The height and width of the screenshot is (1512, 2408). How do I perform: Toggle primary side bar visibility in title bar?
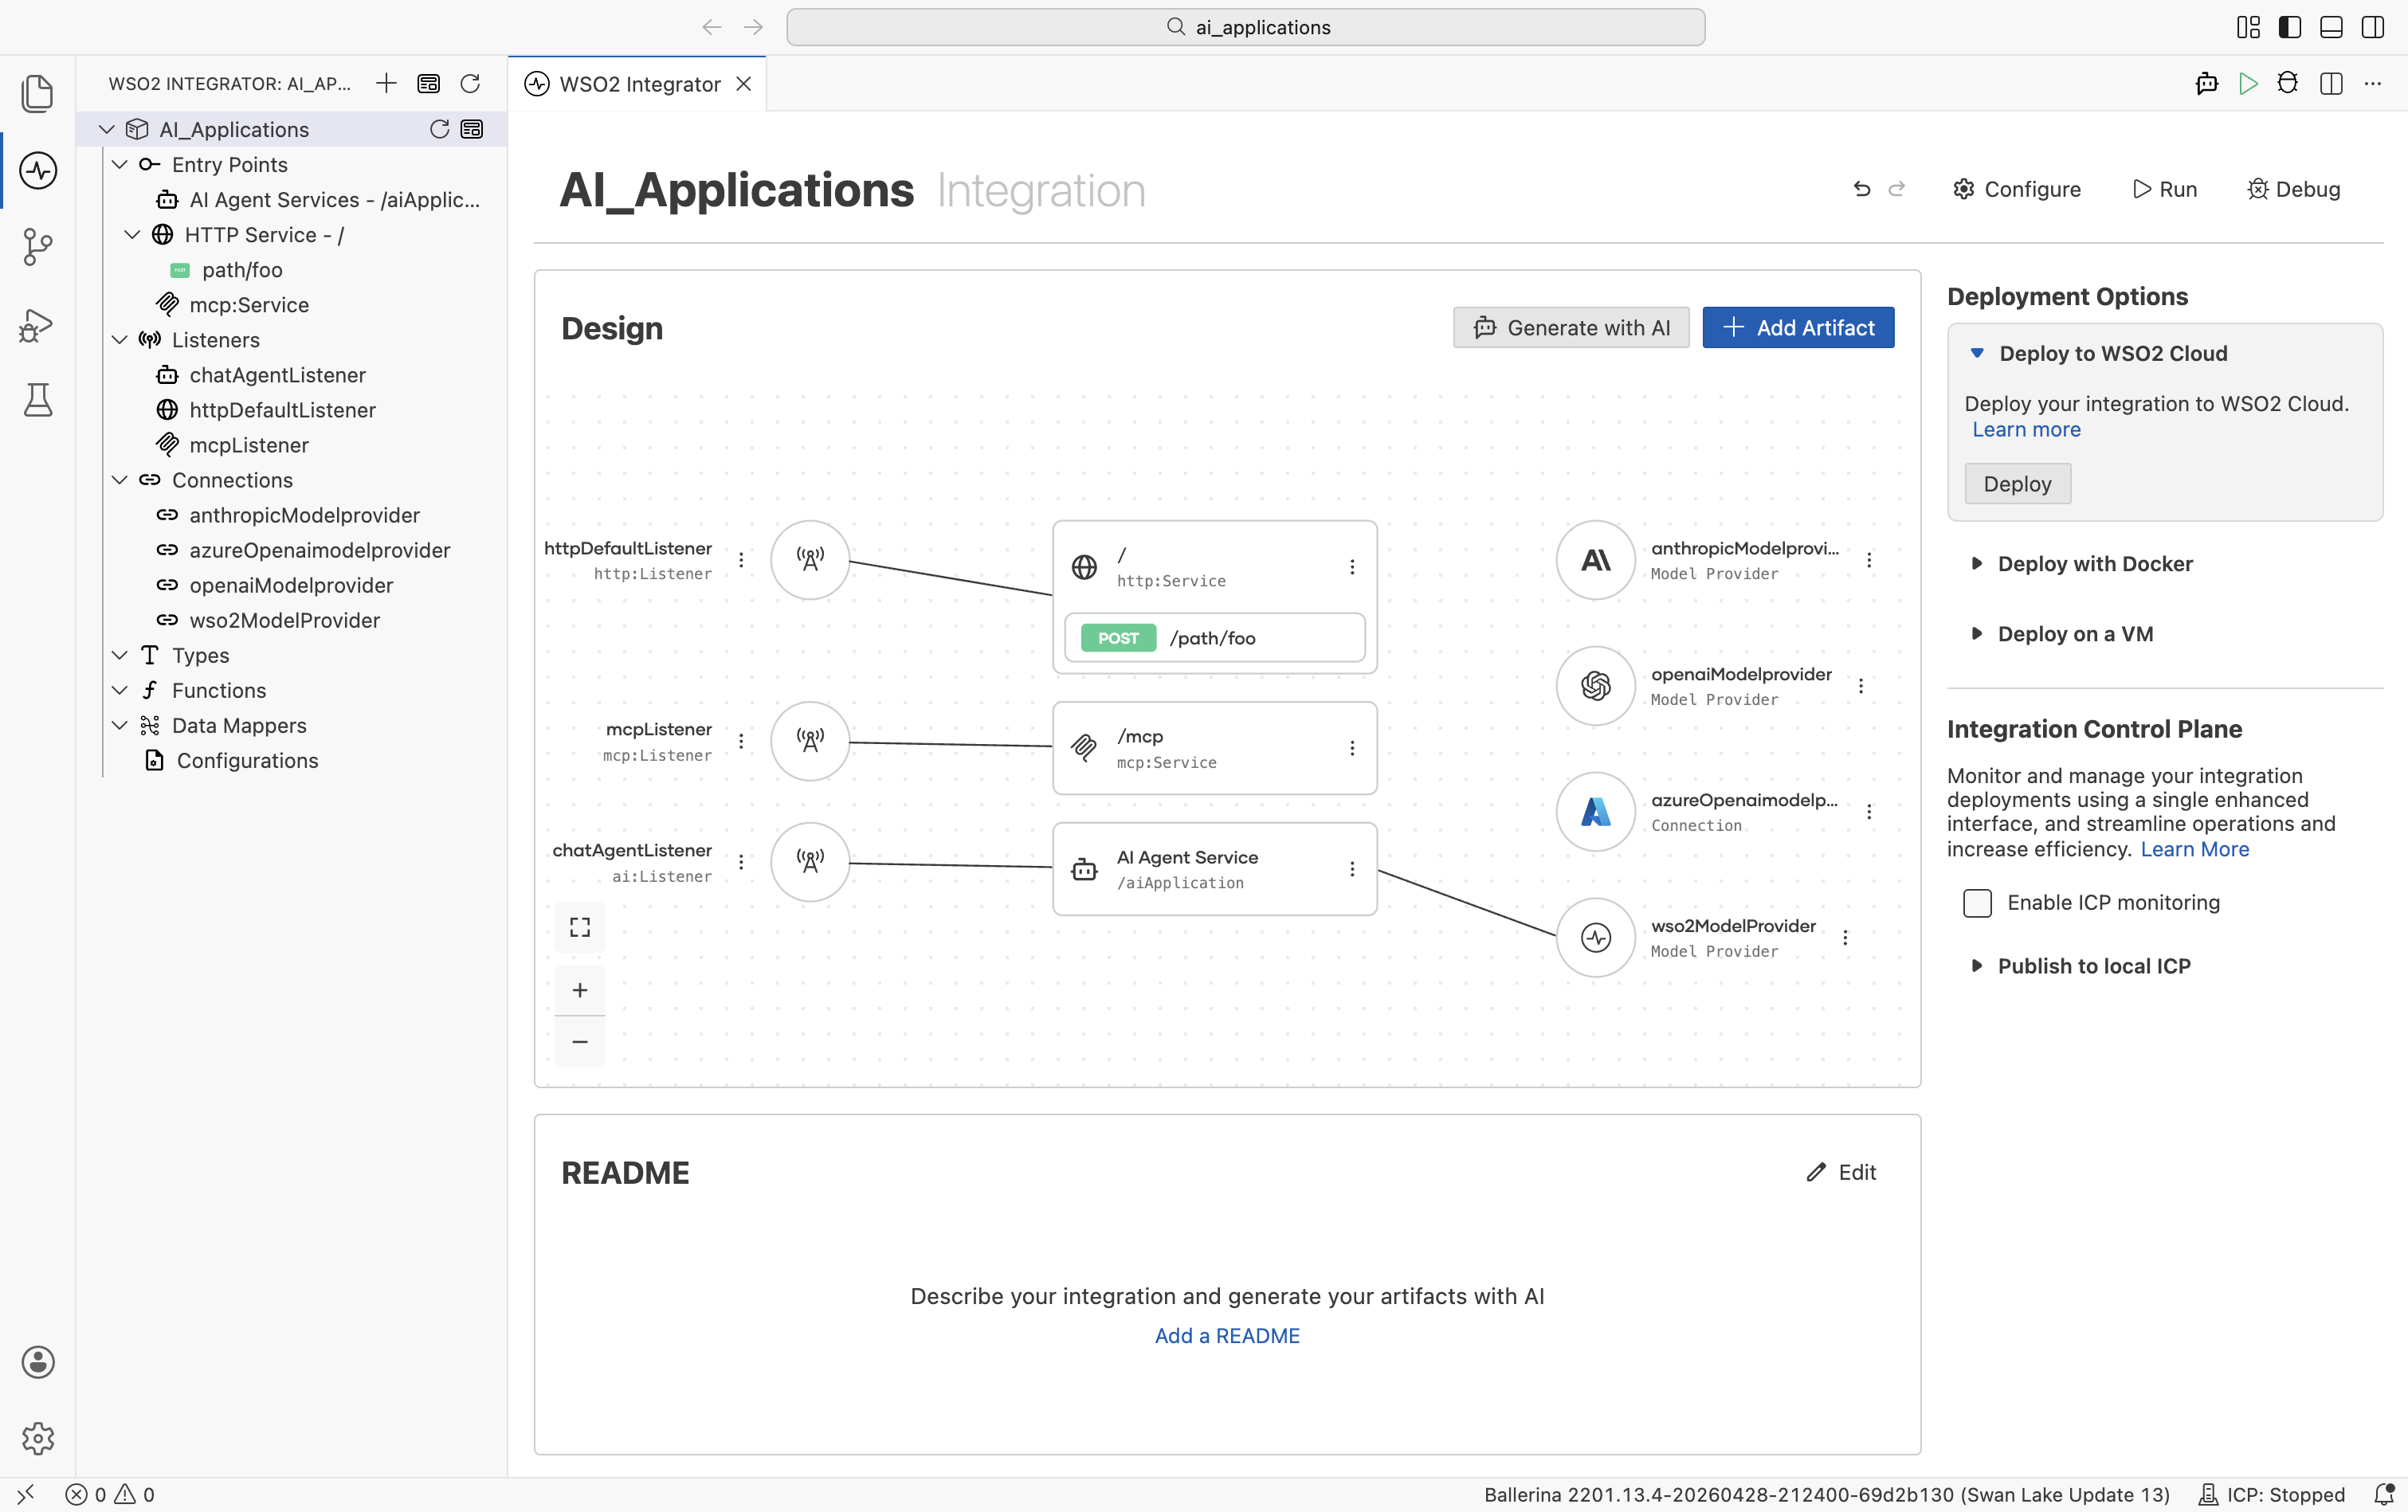[2290, 27]
